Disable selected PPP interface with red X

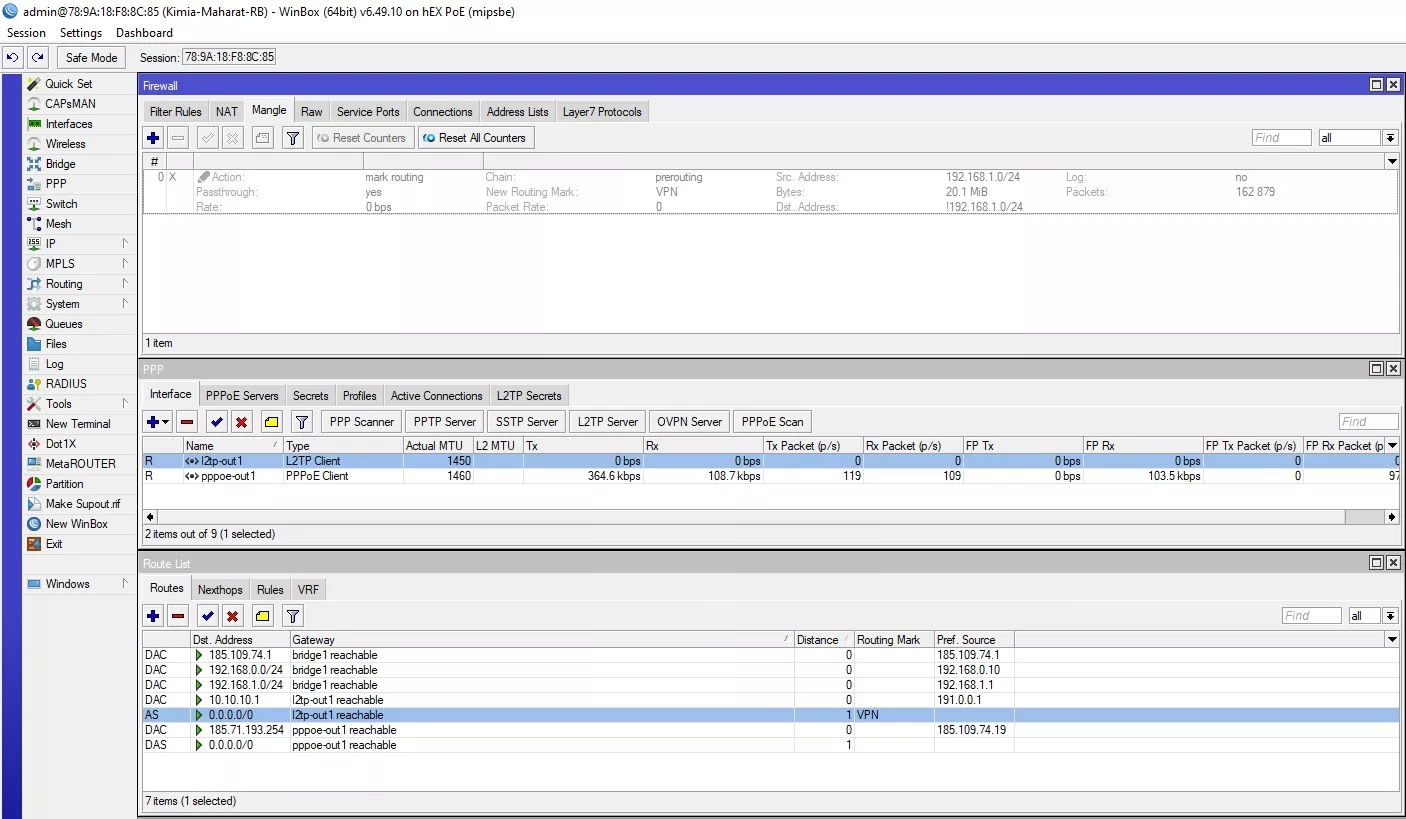tap(242, 422)
